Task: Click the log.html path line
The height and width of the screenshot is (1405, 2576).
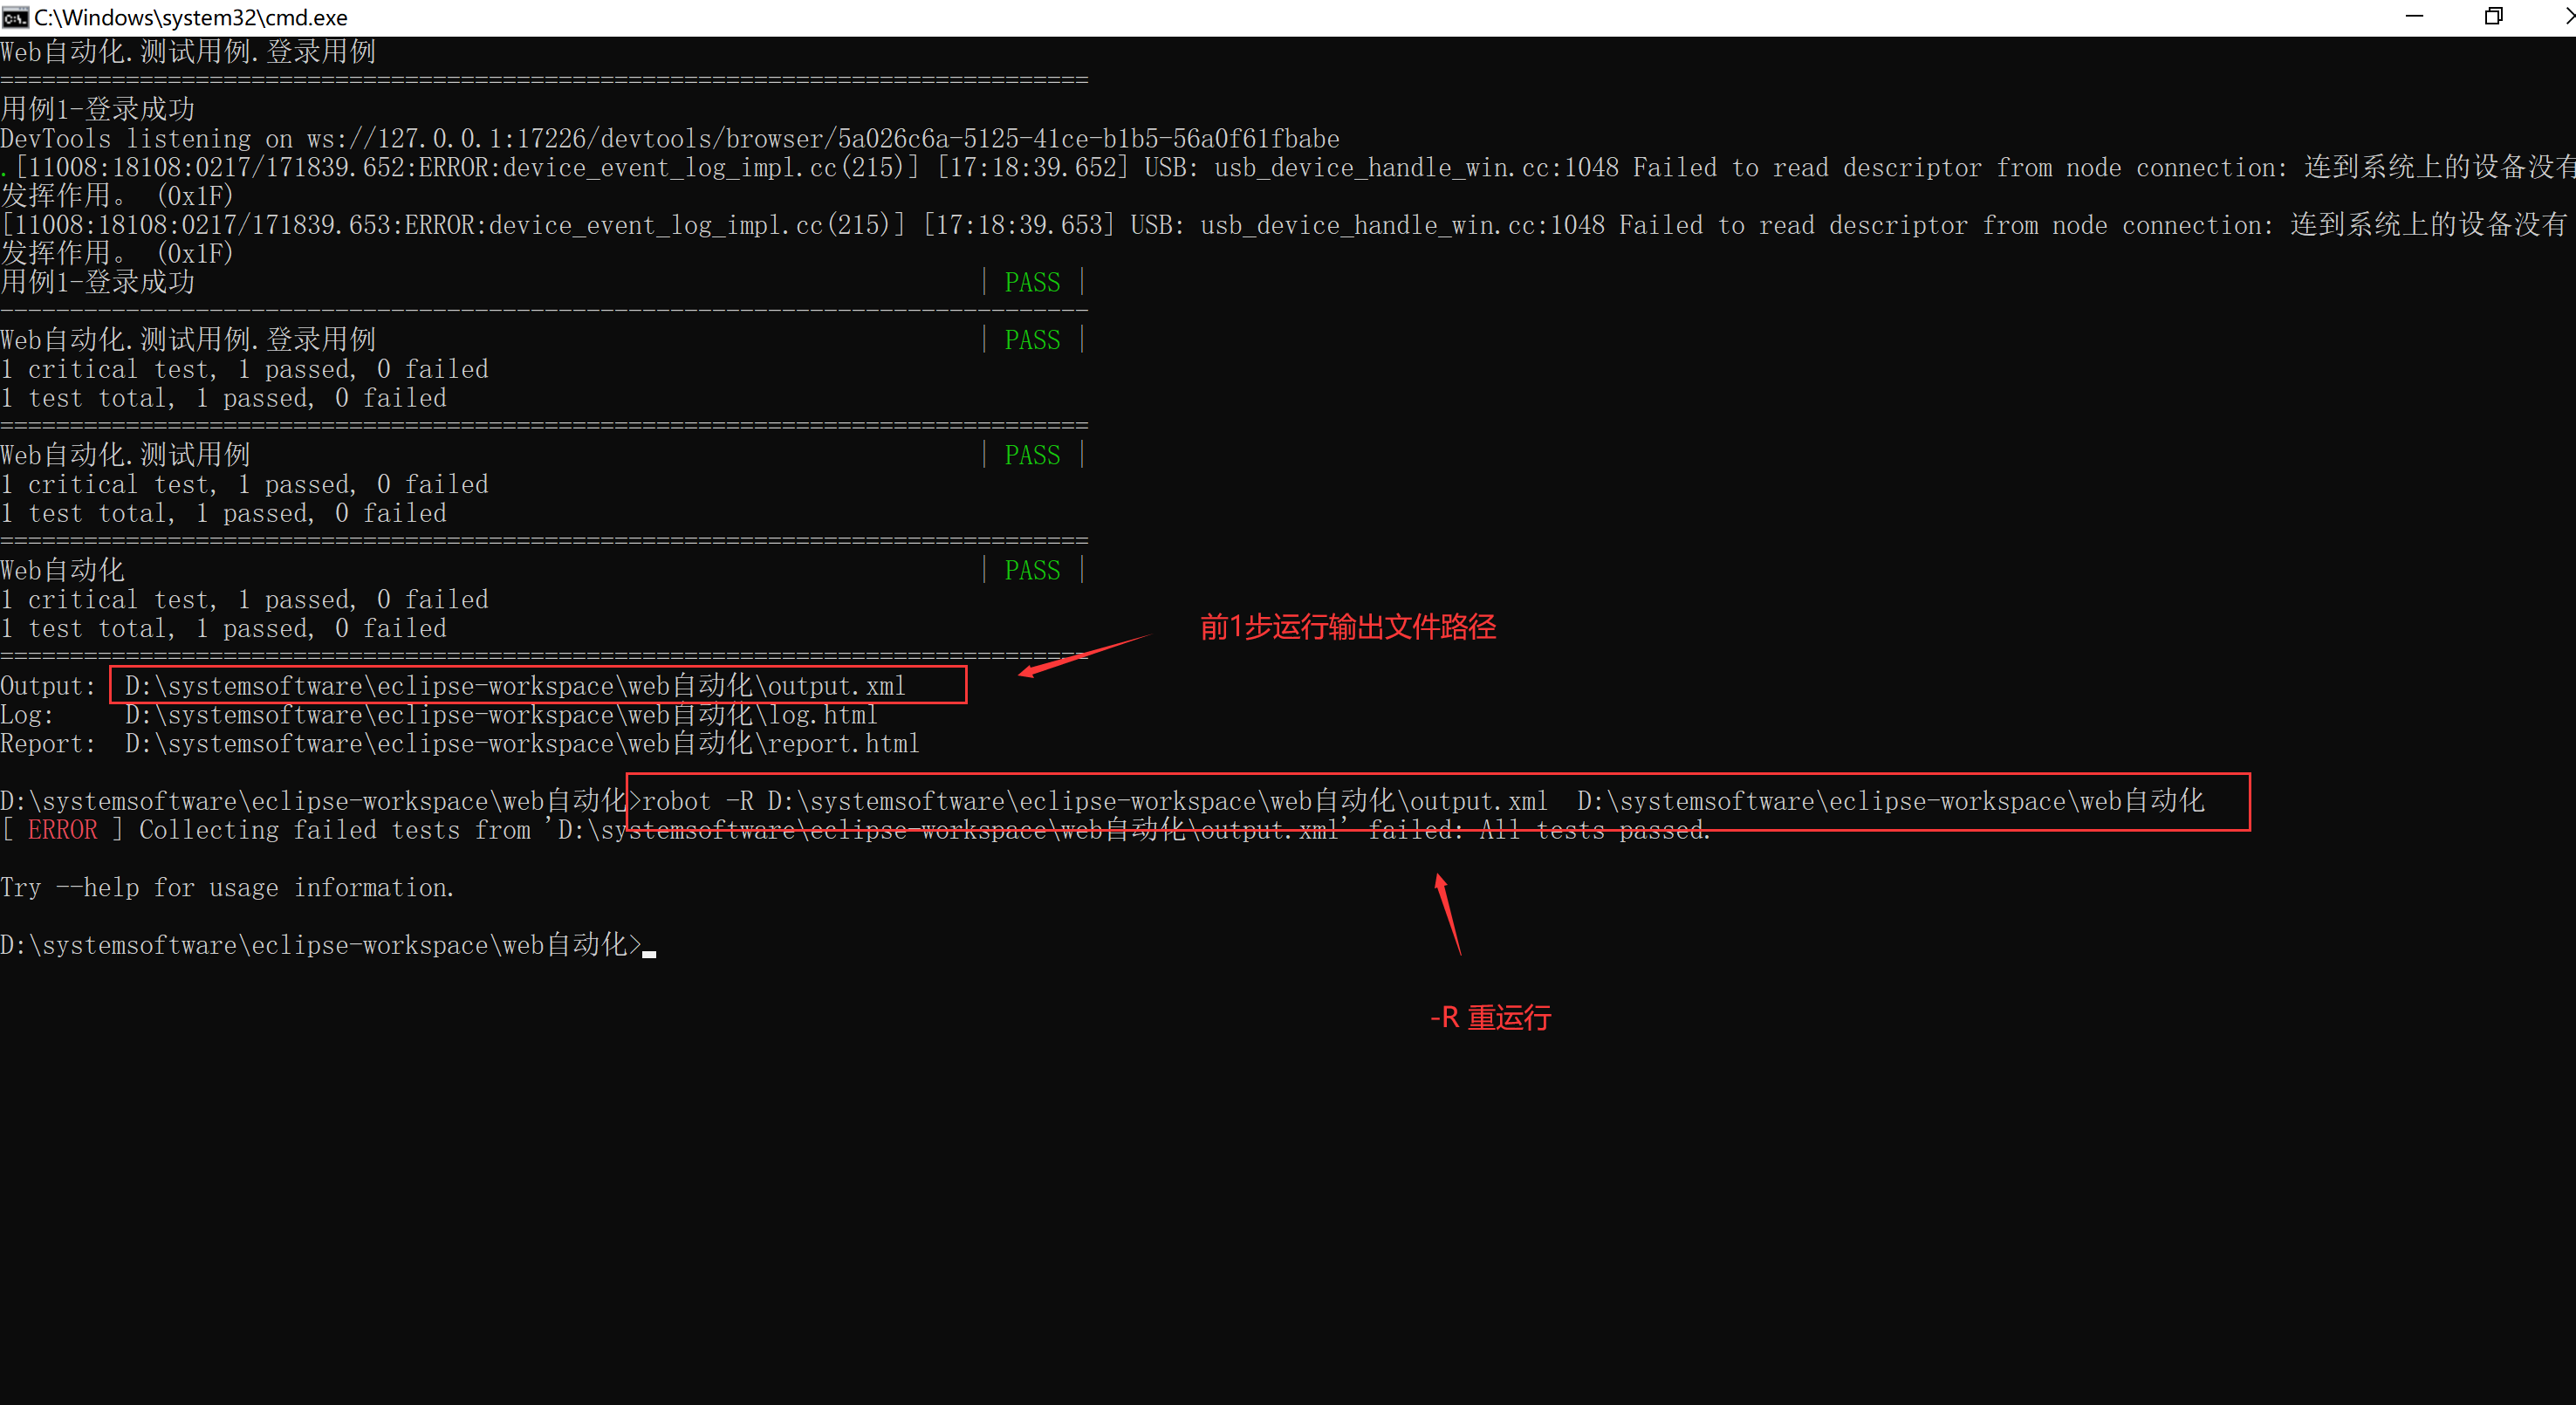Action: coord(500,715)
